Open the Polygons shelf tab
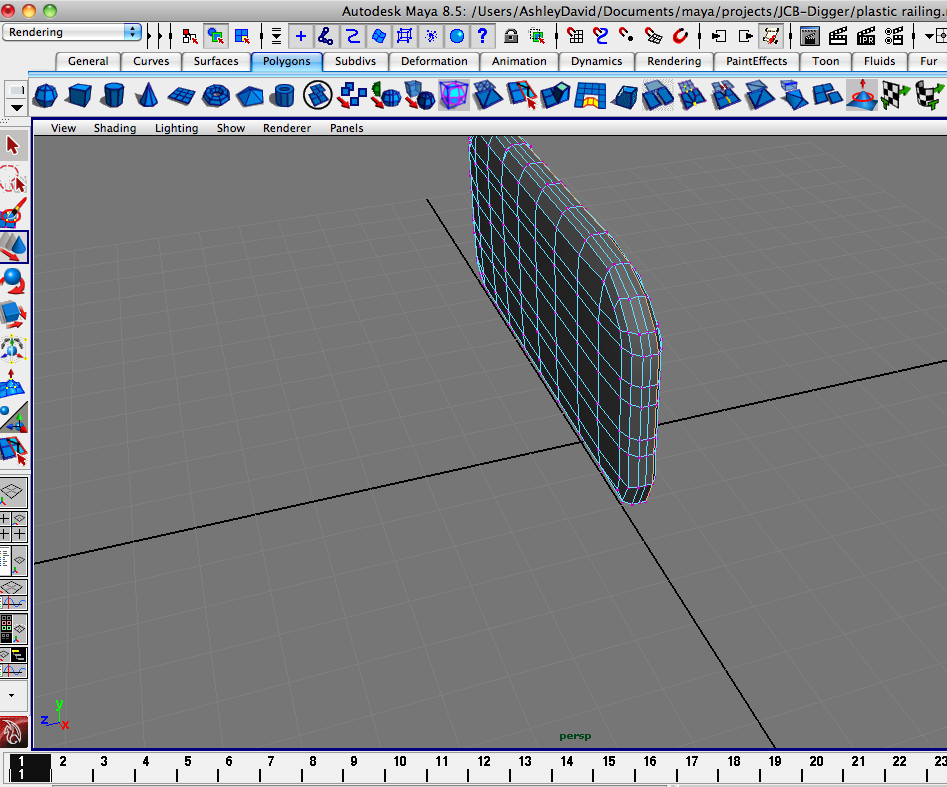 [x=286, y=61]
